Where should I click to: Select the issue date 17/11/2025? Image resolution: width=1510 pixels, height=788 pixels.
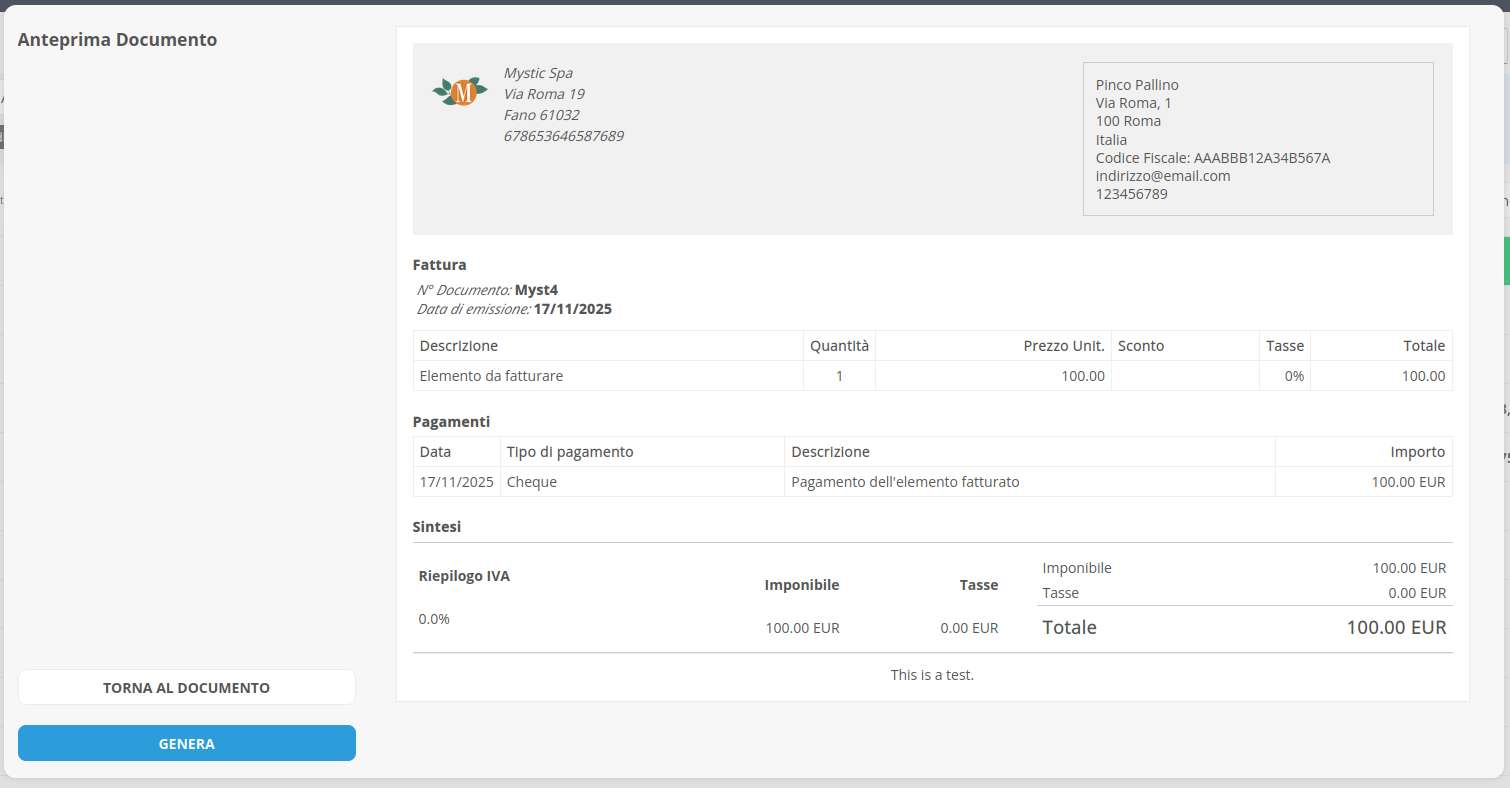(572, 309)
